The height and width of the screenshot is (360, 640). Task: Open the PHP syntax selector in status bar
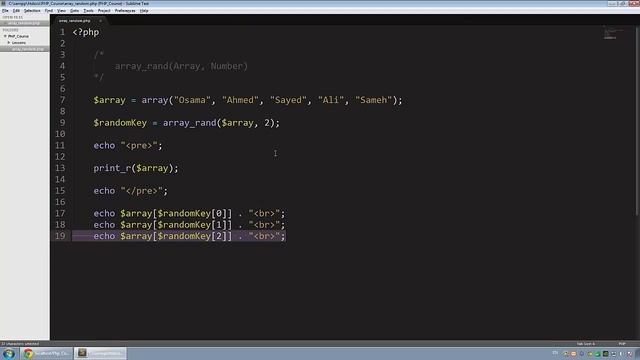622,344
